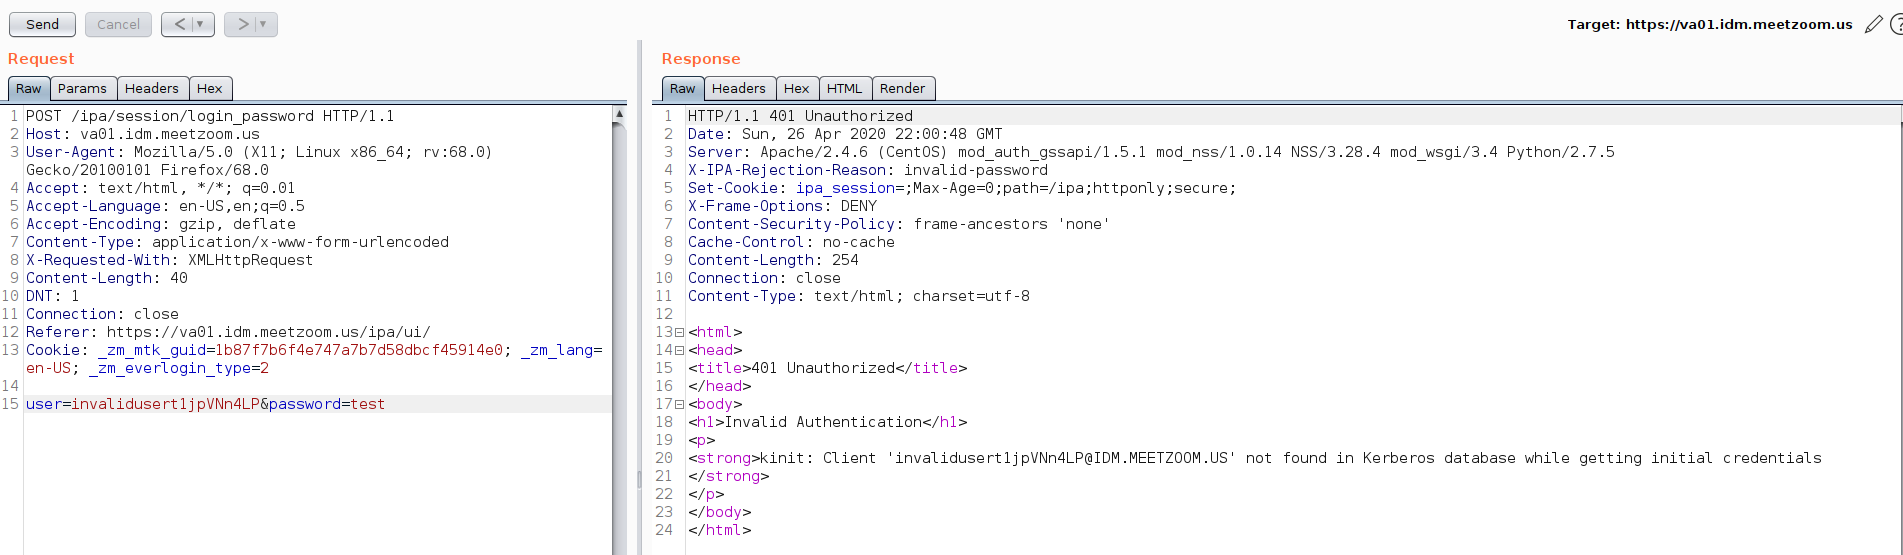1903x555 pixels.
Task: Go back with the history left arrow
Action: (180, 24)
